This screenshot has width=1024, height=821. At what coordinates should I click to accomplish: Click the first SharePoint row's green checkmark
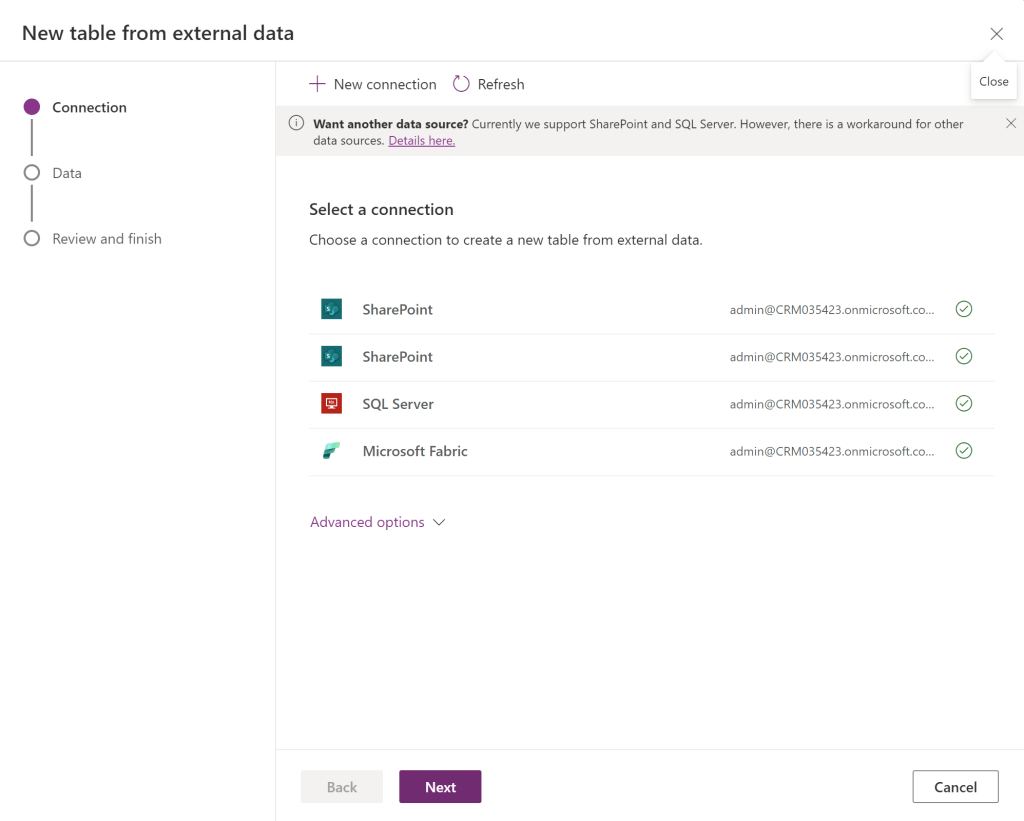pyautogui.click(x=964, y=310)
